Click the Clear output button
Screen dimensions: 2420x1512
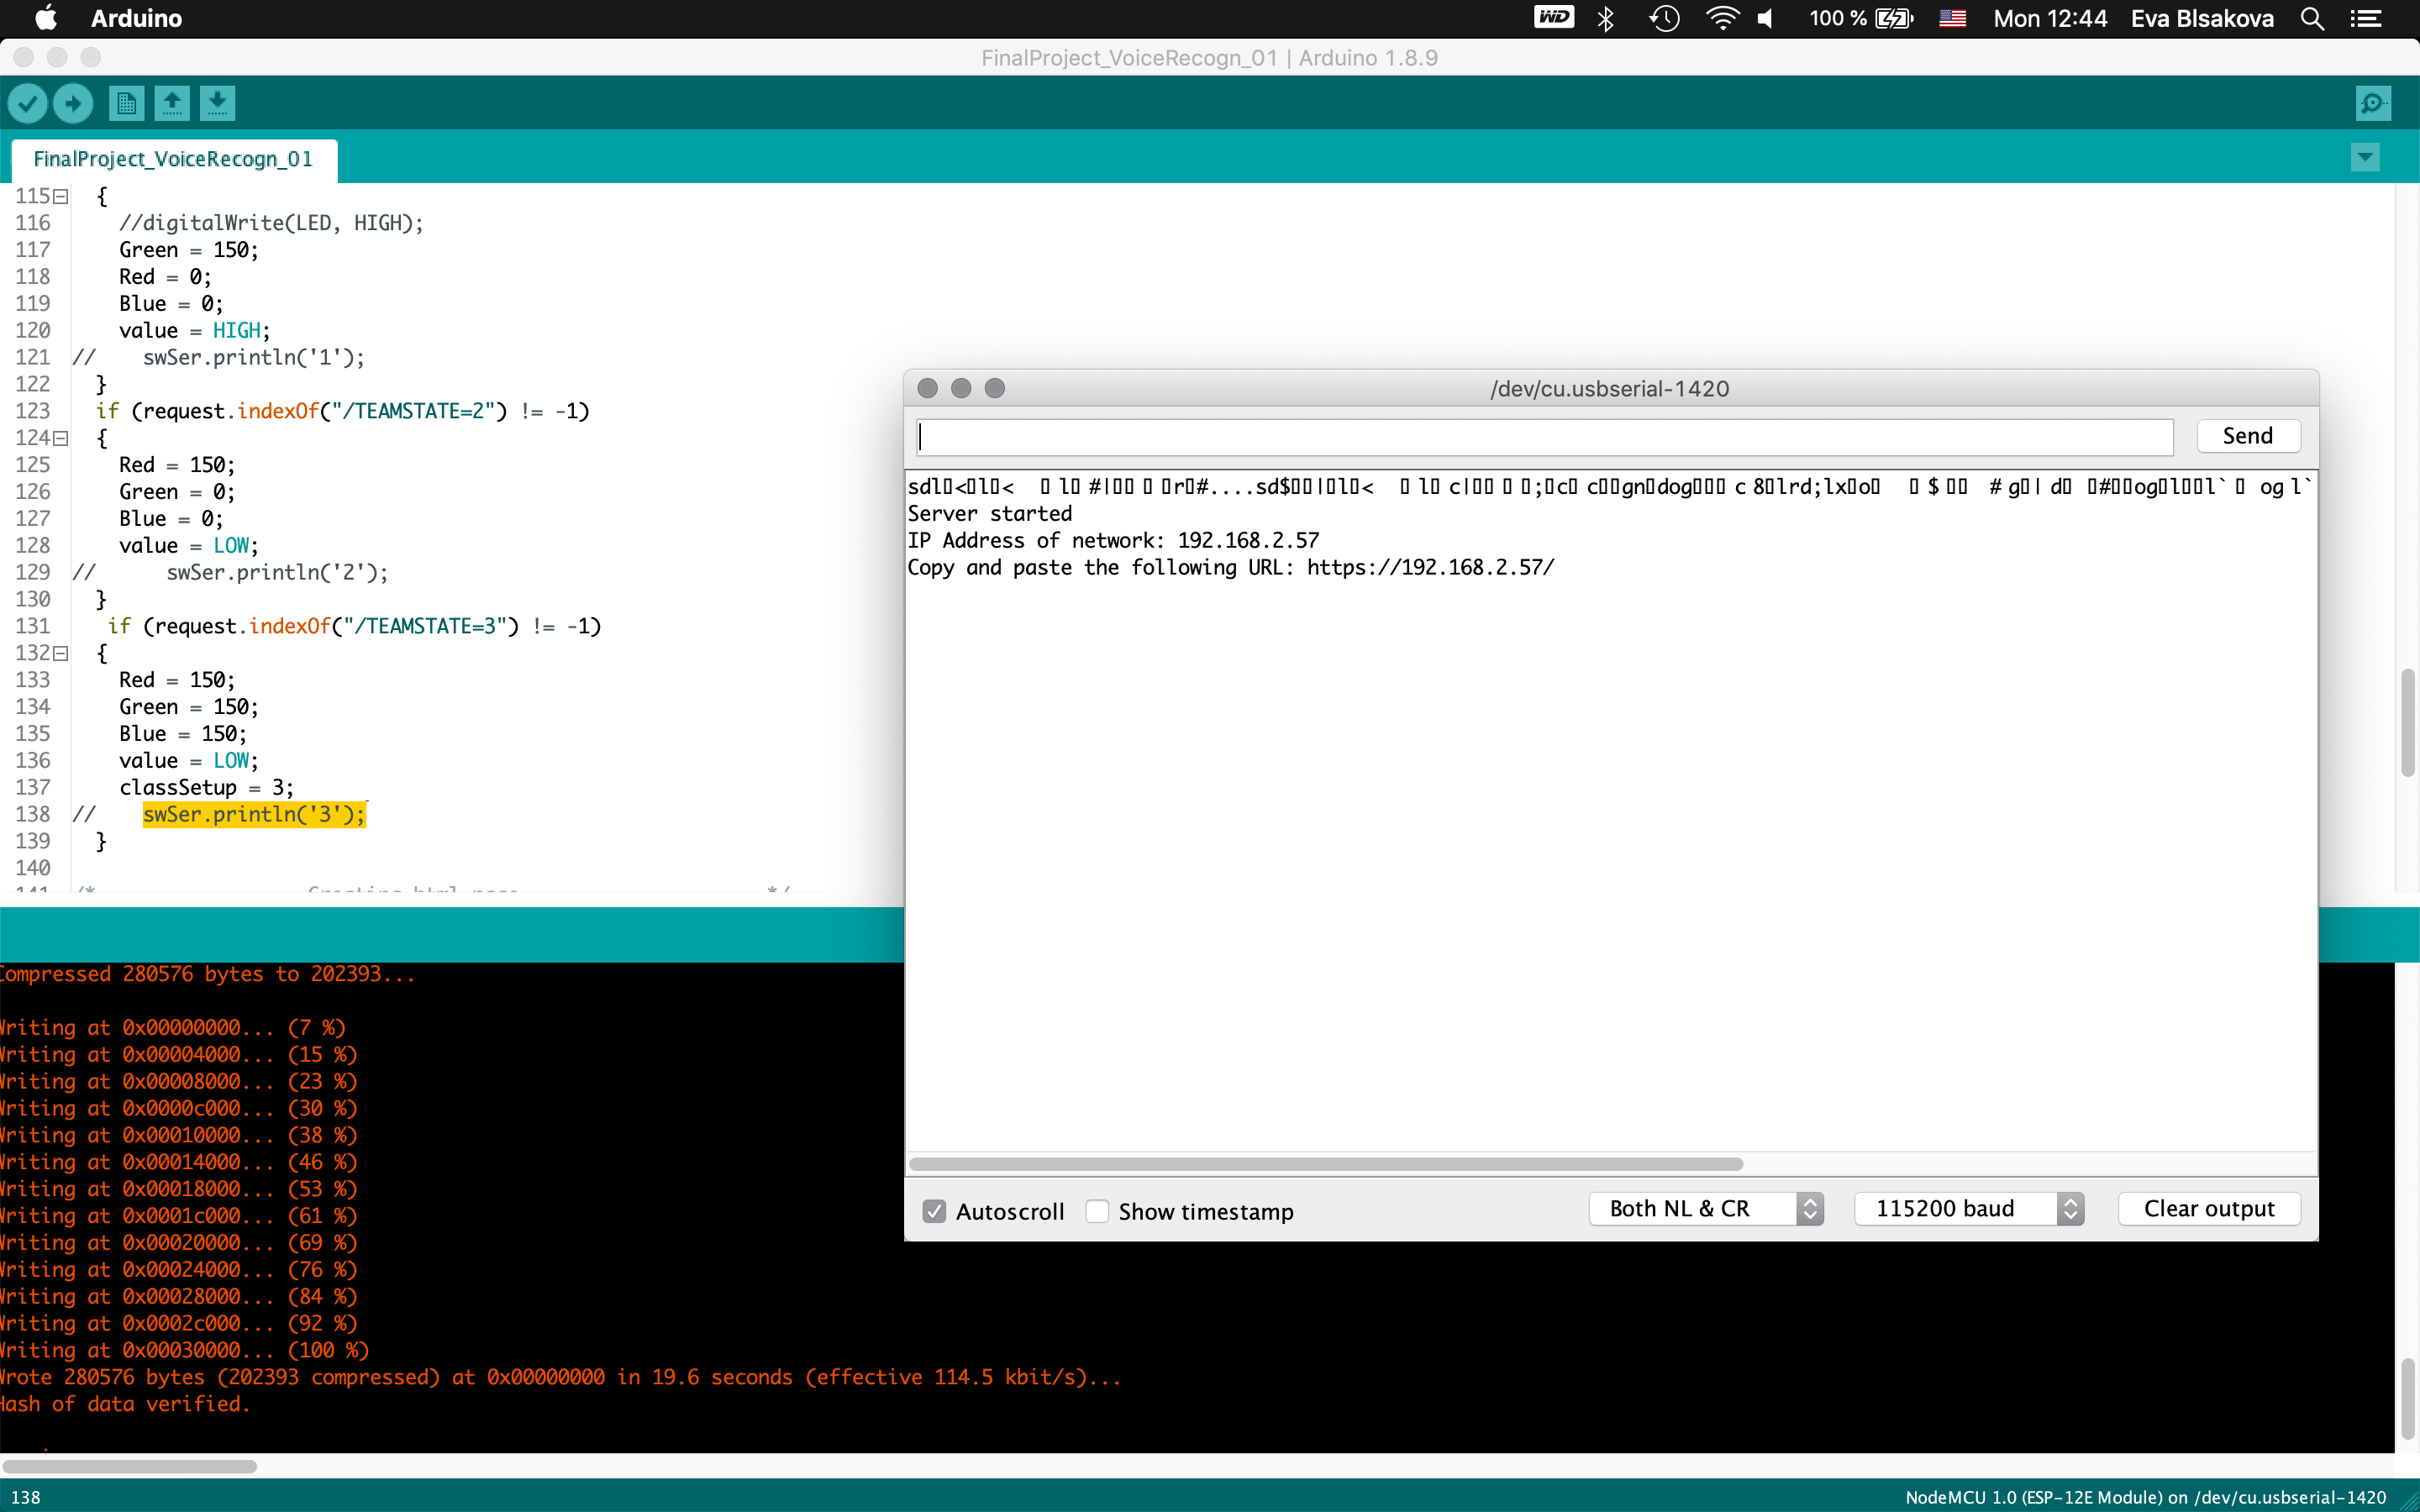(x=2209, y=1209)
